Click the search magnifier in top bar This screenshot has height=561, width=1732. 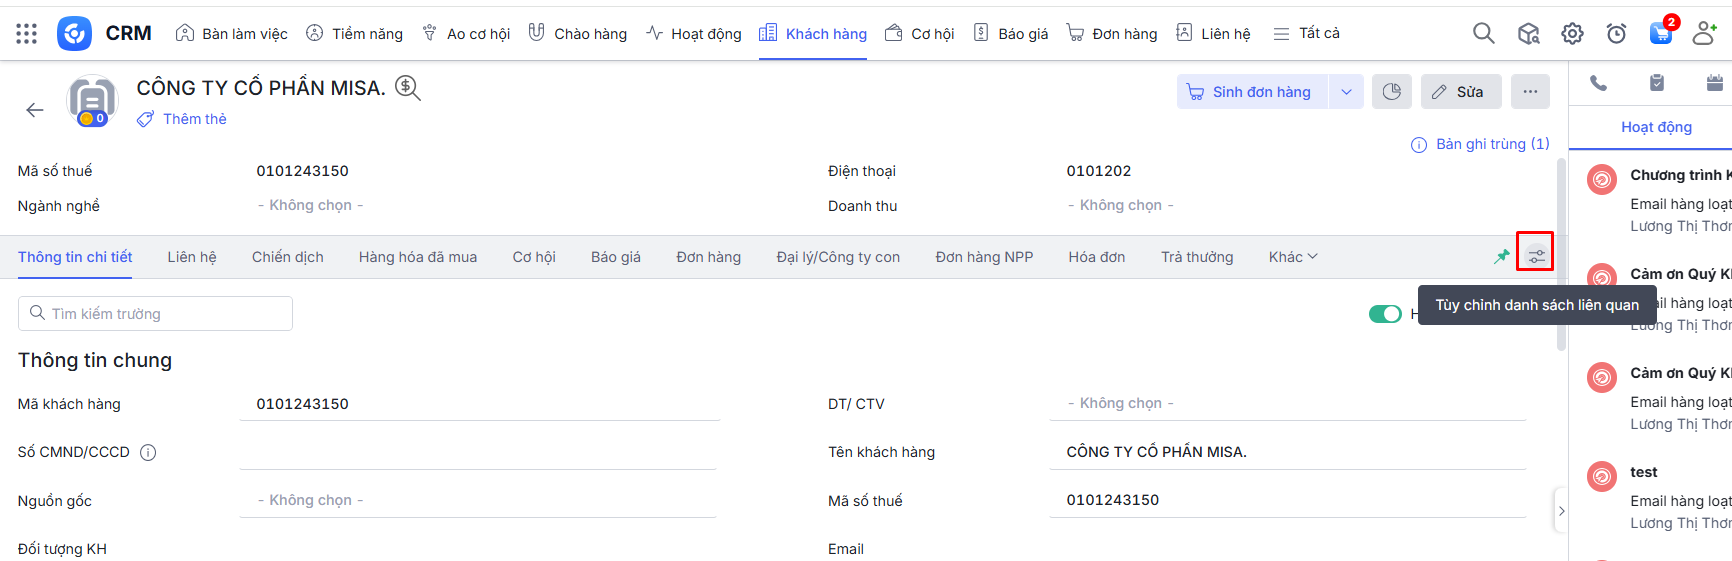pos(1483,34)
